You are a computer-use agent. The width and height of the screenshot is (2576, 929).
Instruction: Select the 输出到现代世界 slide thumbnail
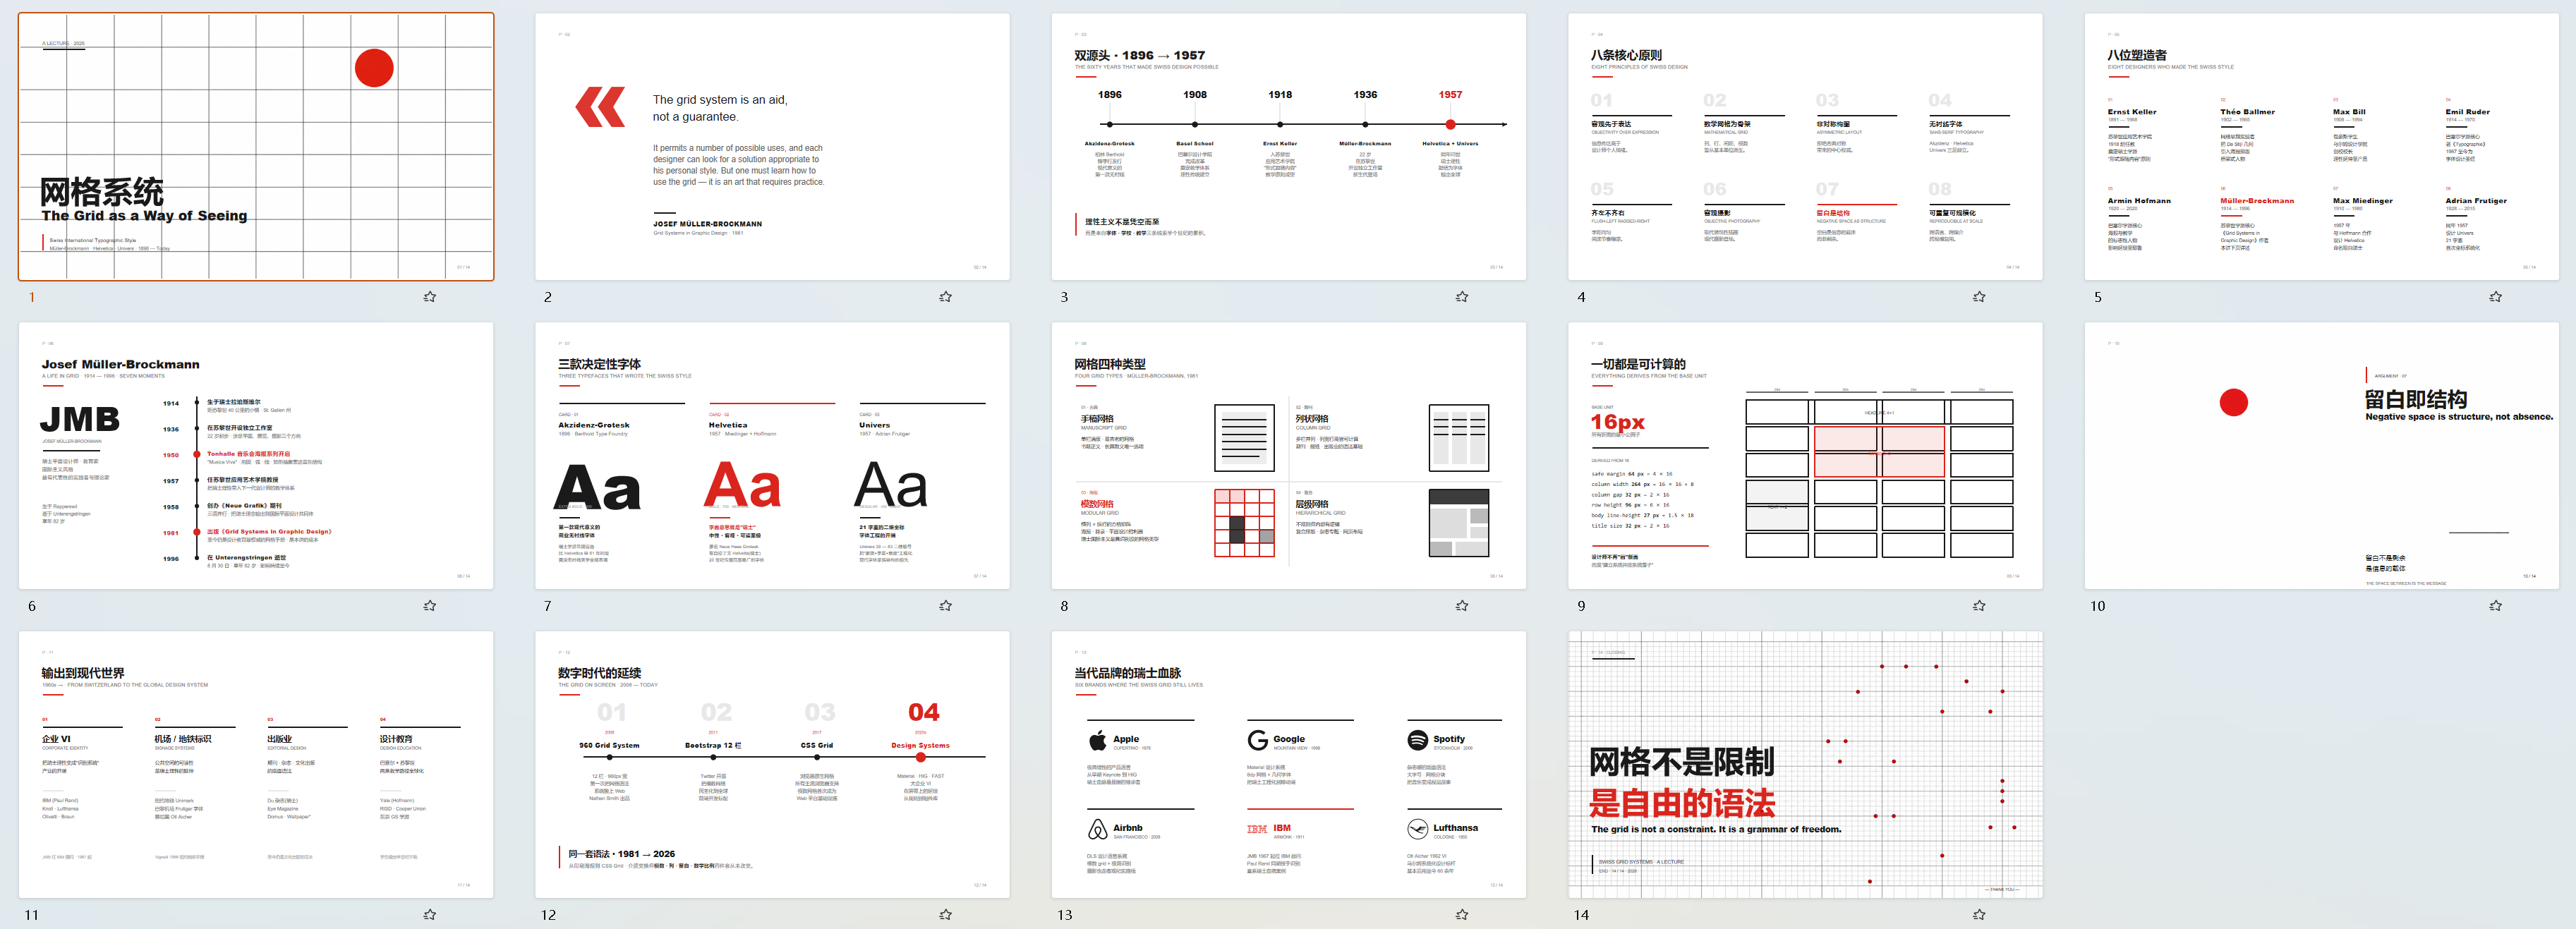coord(256,765)
